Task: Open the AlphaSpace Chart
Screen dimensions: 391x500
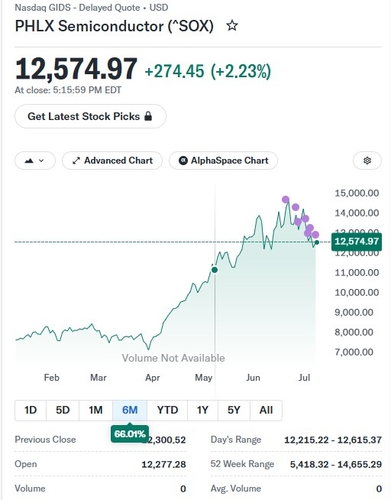Action: pyautogui.click(x=223, y=161)
